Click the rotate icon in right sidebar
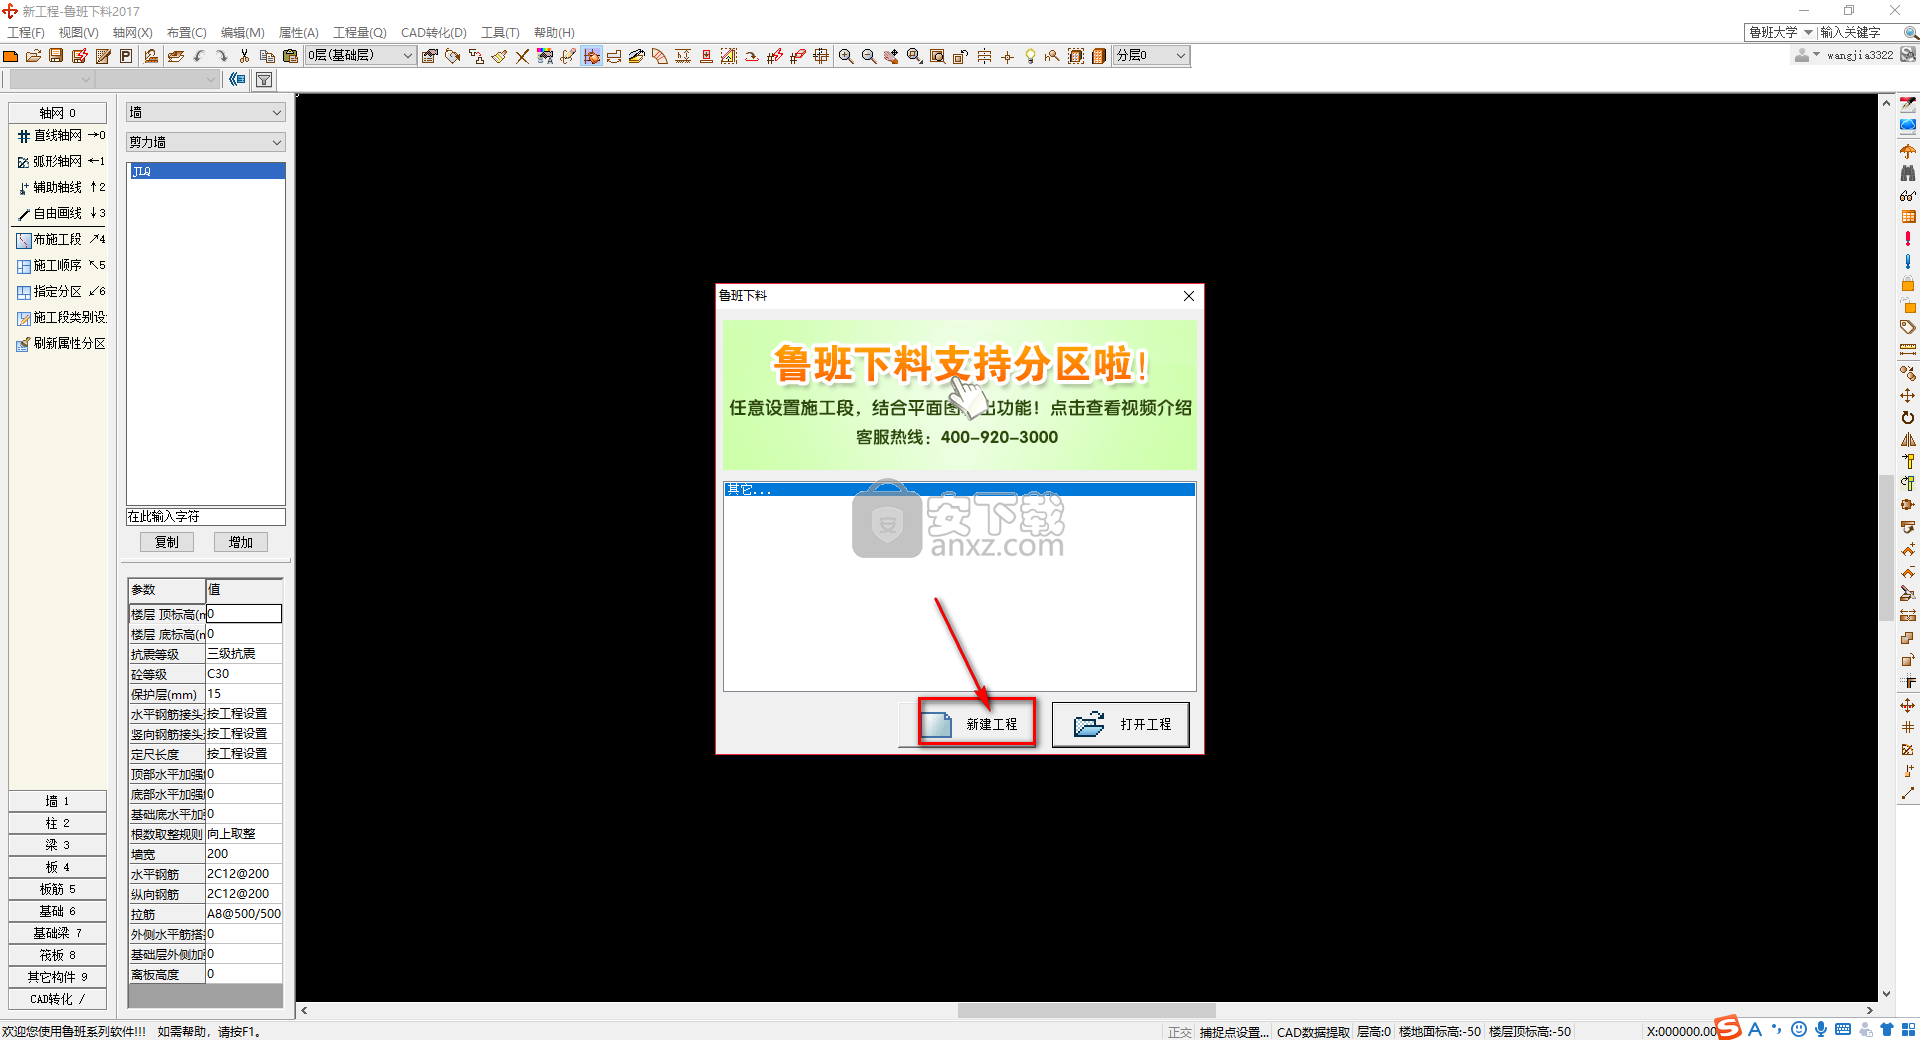This screenshot has width=1920, height=1040. [1908, 417]
